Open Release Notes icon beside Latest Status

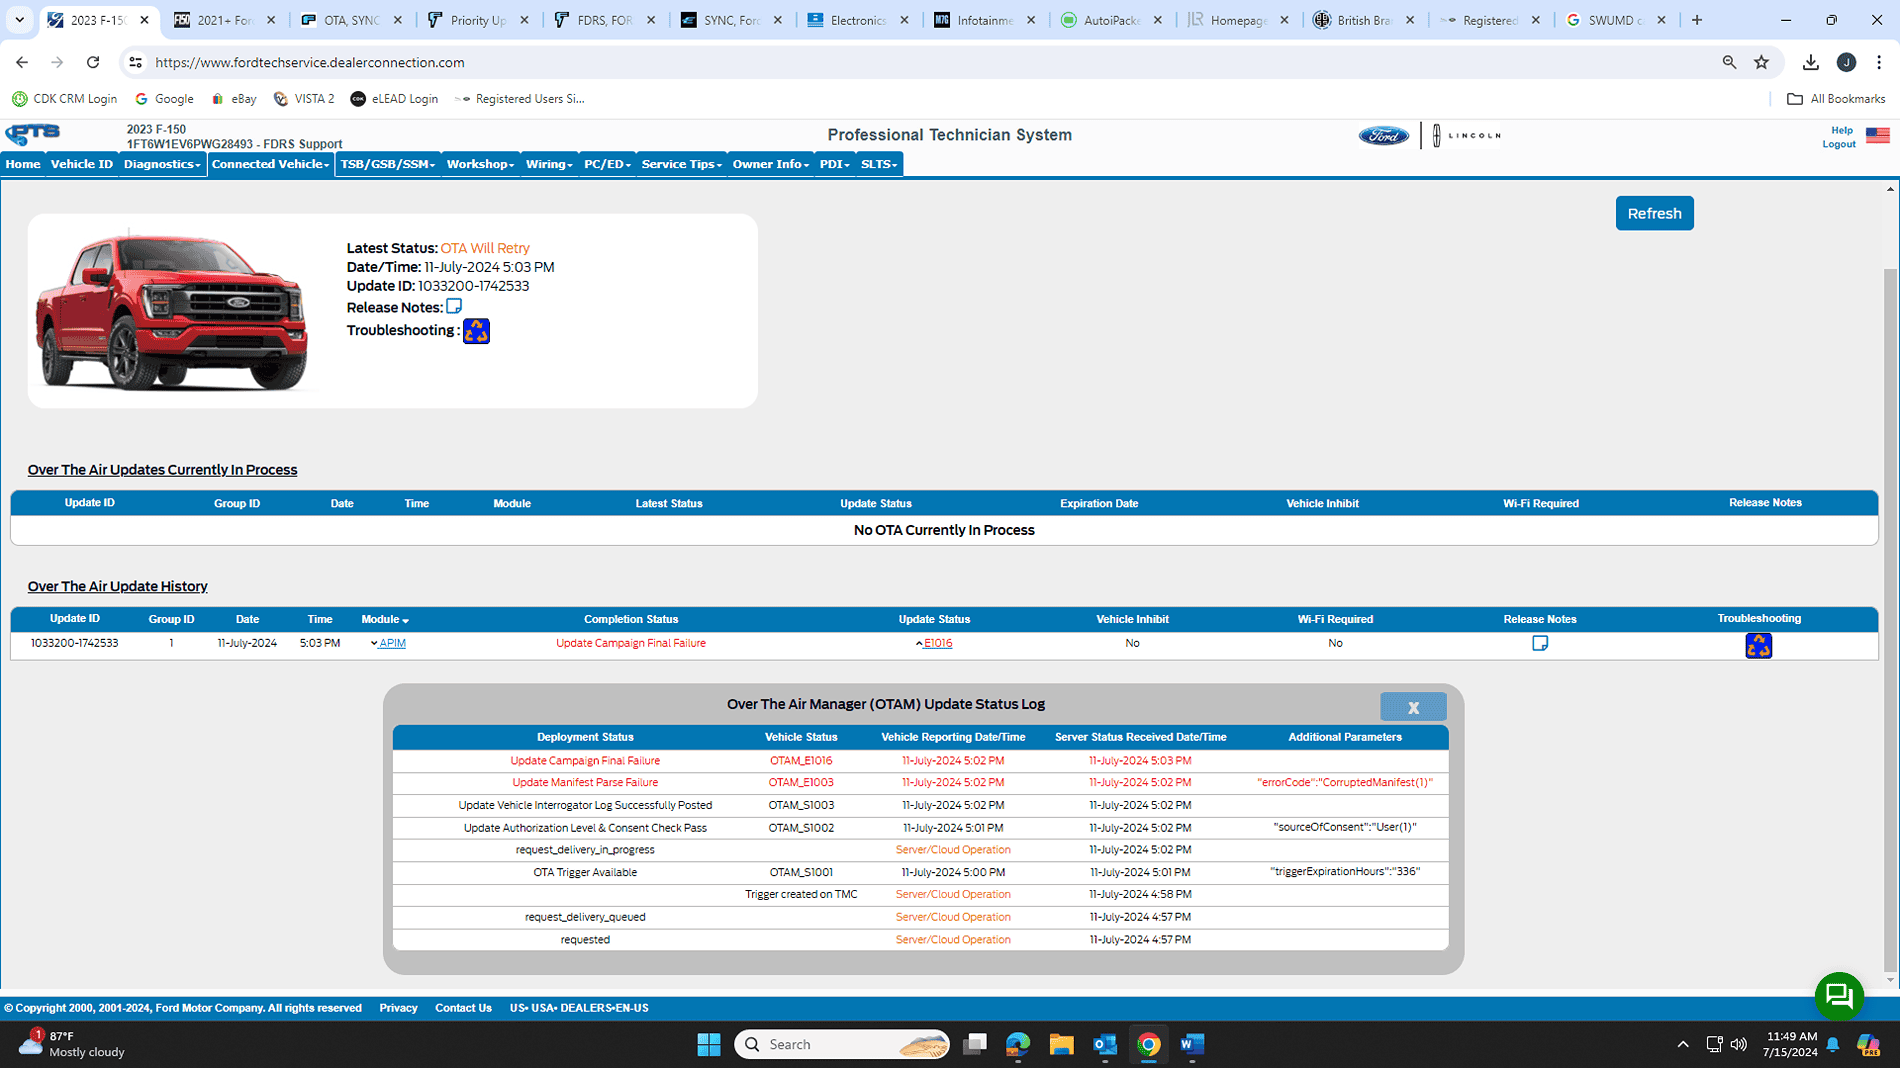454,306
